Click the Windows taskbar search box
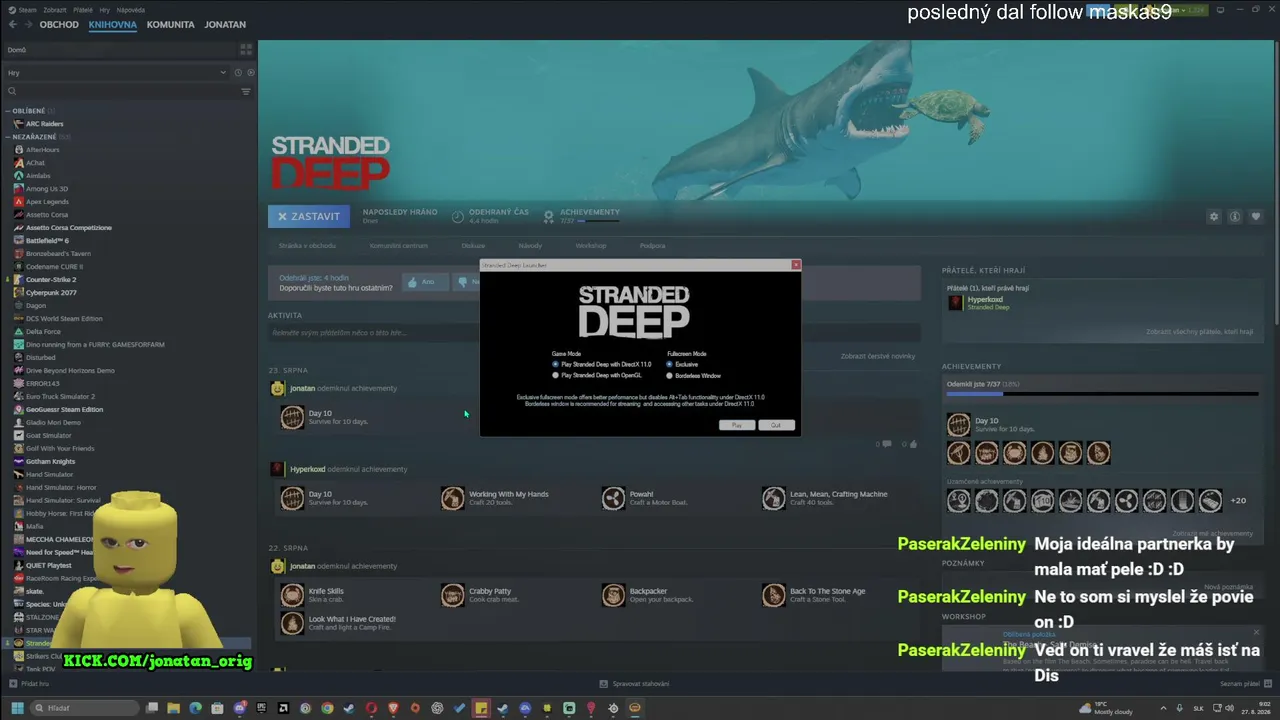The height and width of the screenshot is (720, 1280). [x=87, y=708]
